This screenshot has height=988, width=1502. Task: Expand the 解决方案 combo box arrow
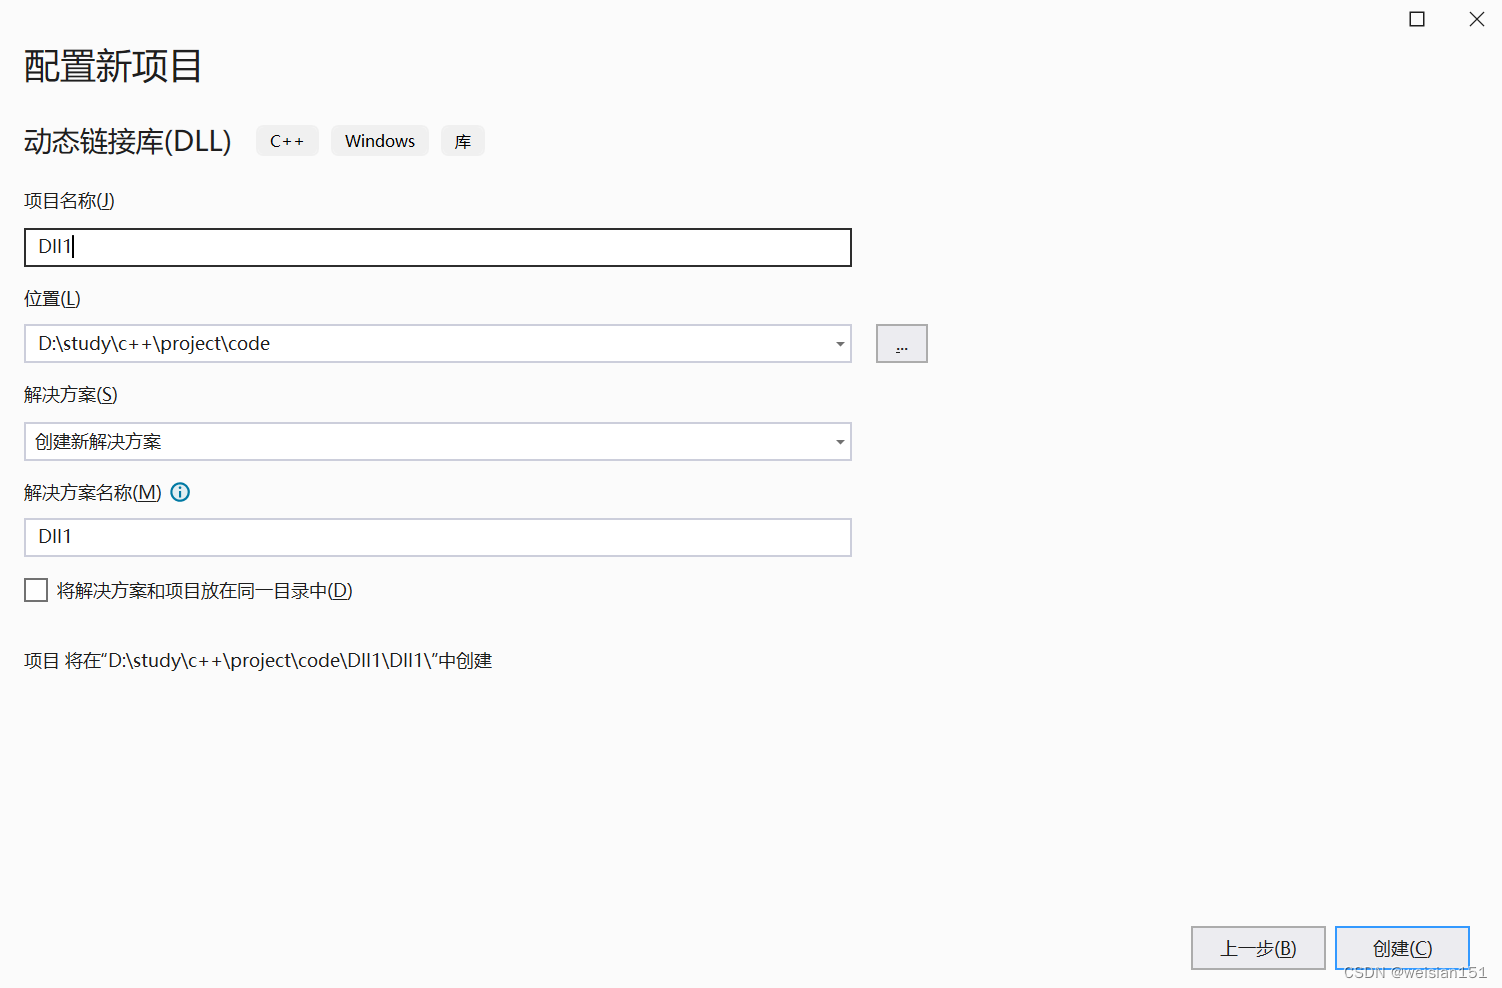click(840, 442)
